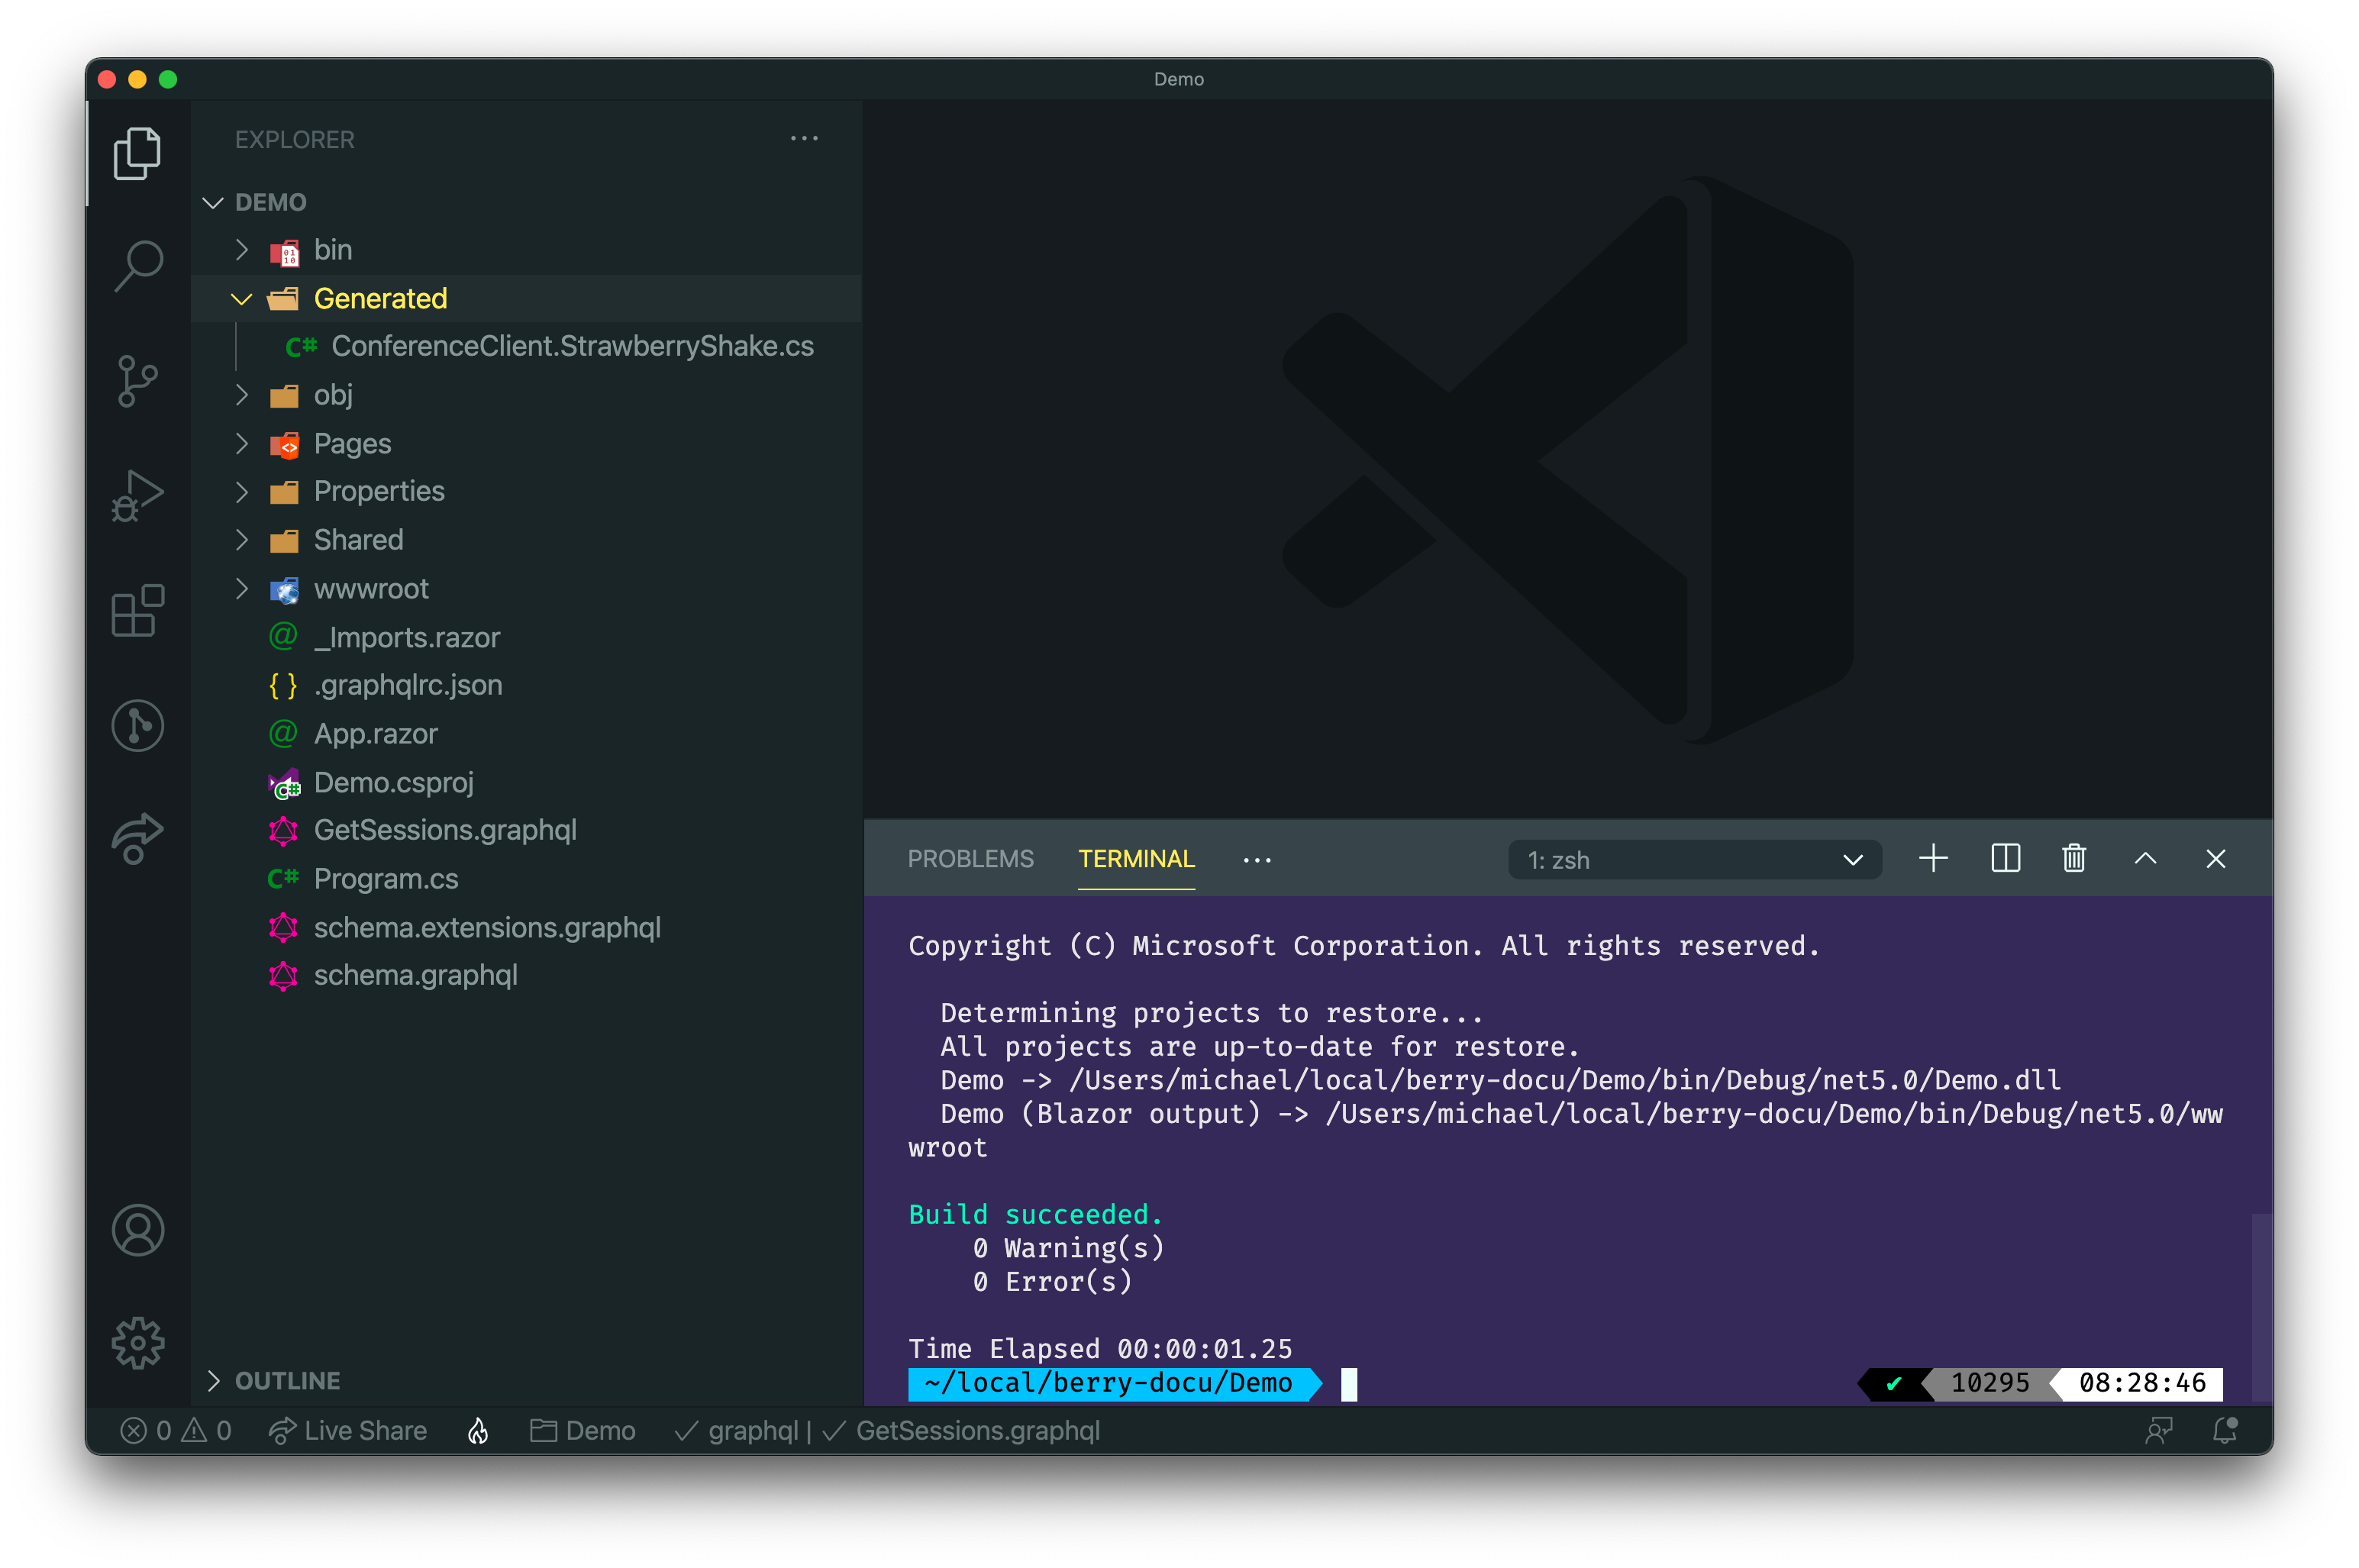This screenshot has height=1568, width=2359.
Task: Open Run and Debug view icon
Action: click(x=138, y=496)
